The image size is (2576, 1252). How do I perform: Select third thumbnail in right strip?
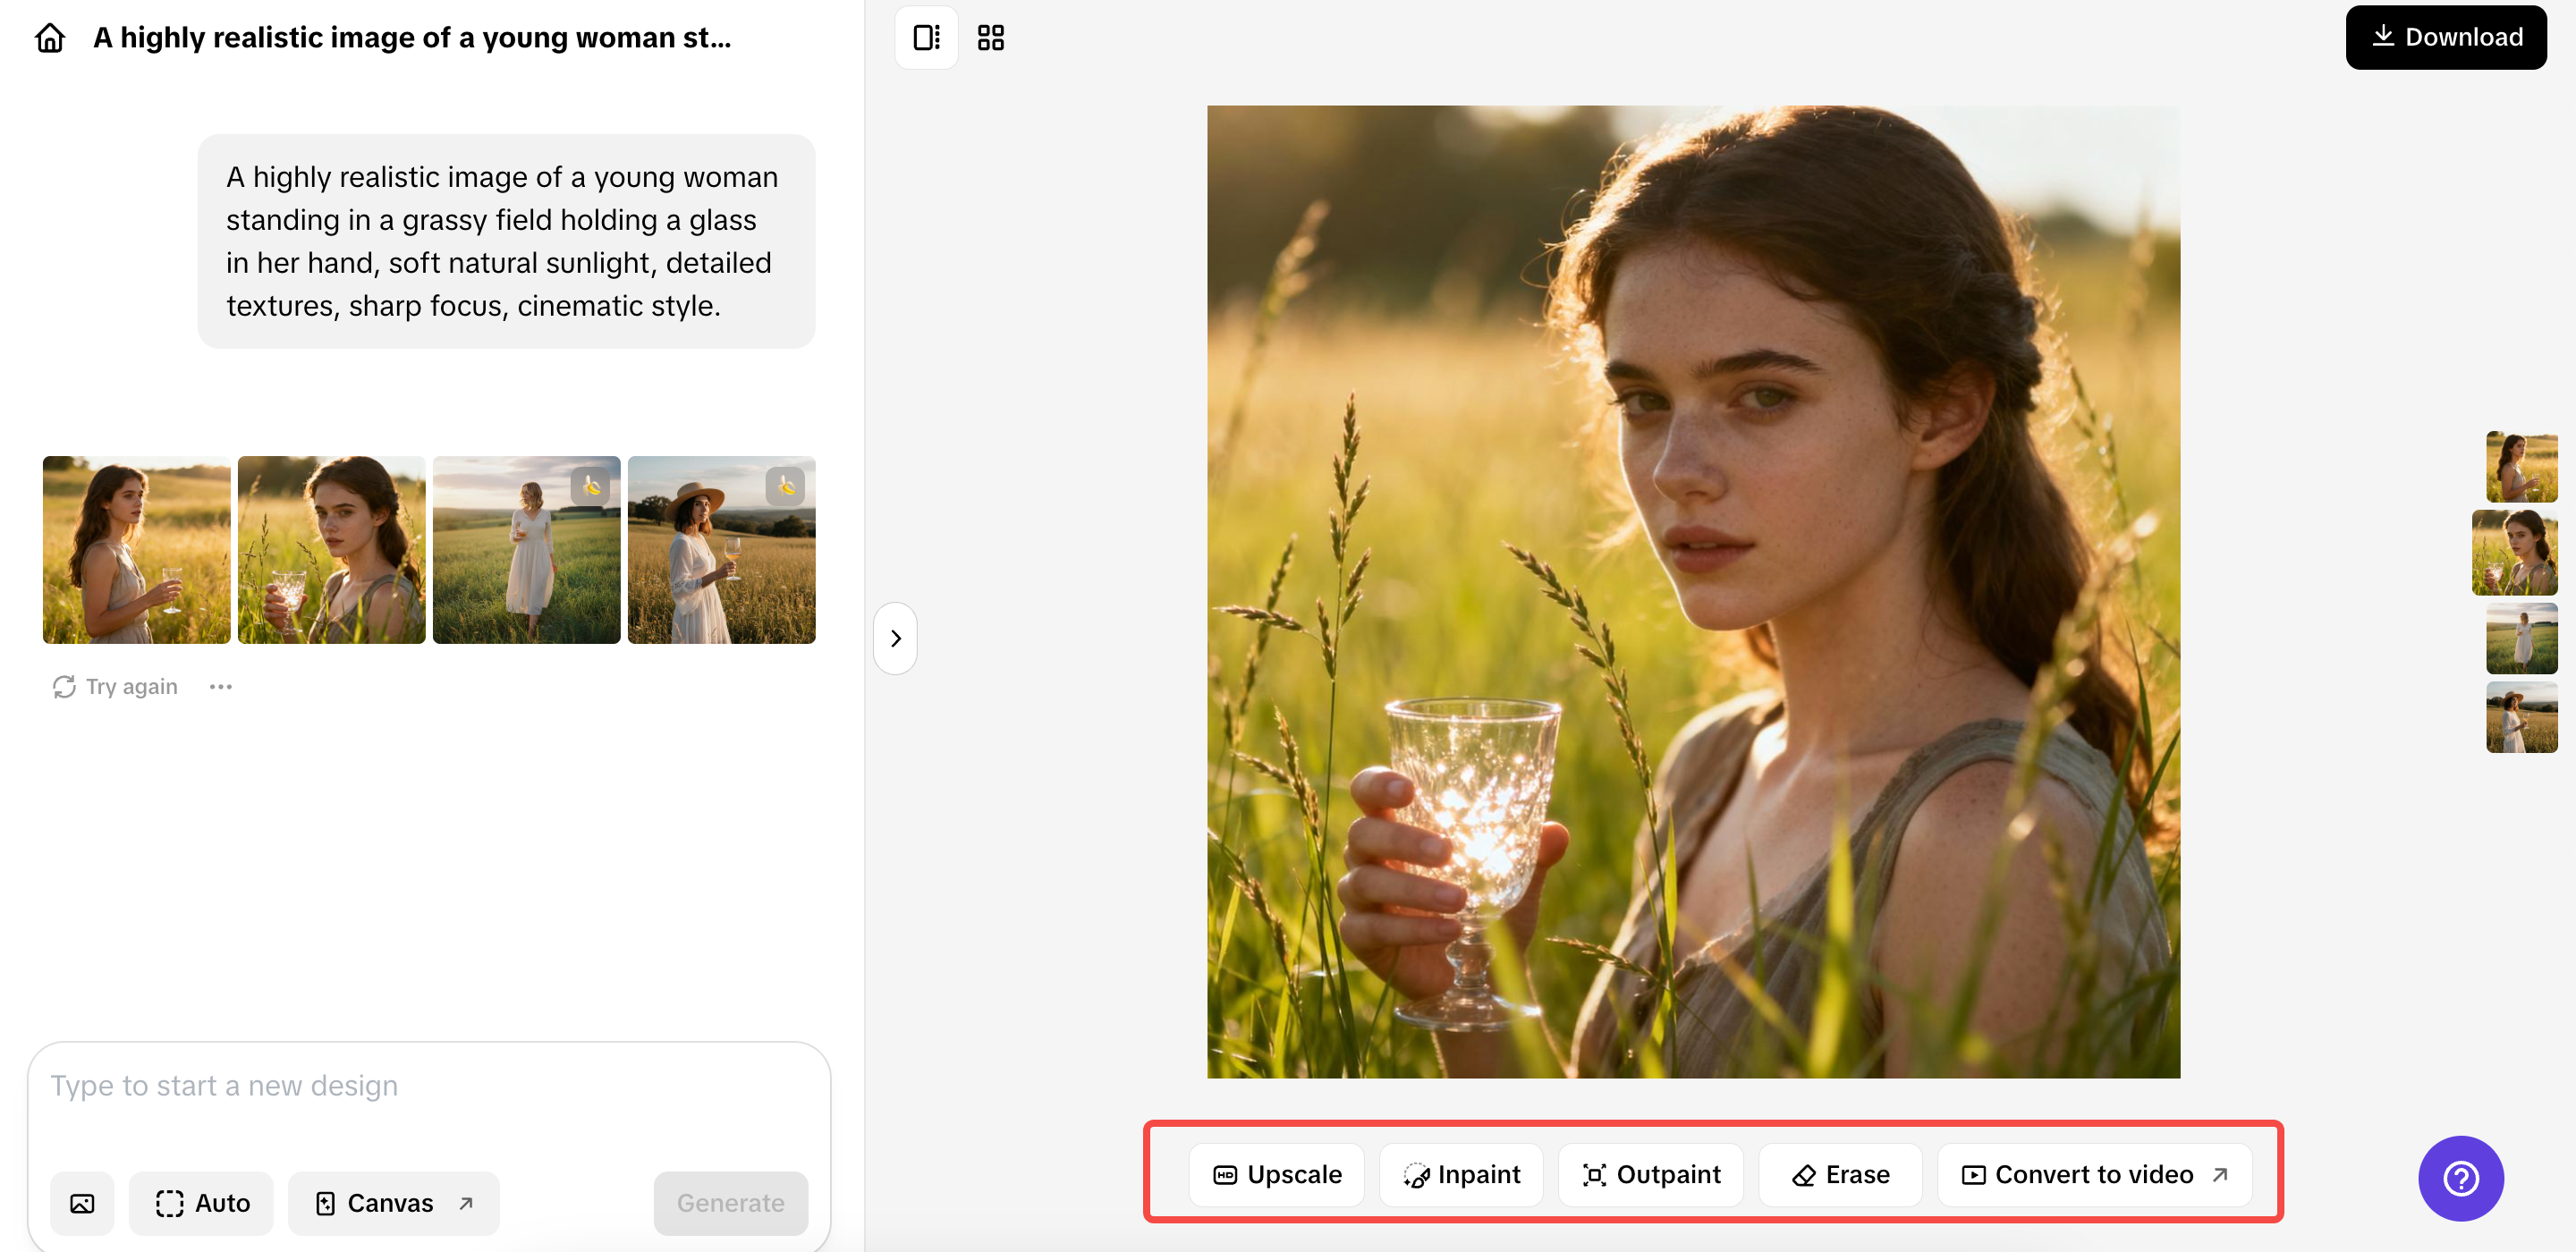click(2521, 638)
